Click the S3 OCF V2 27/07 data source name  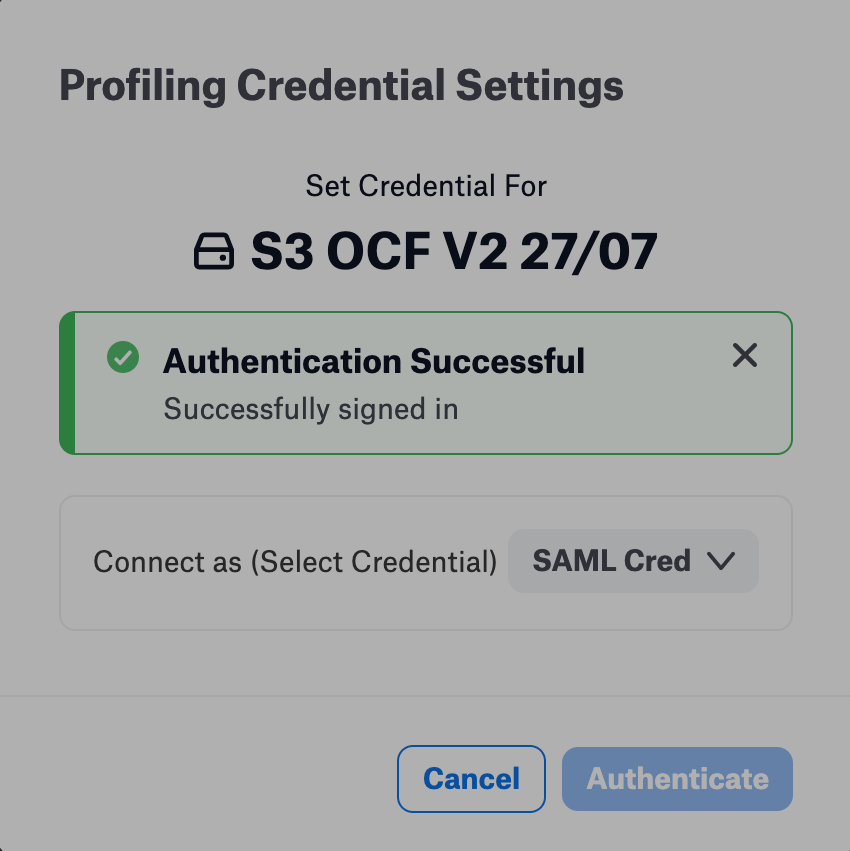pos(454,251)
